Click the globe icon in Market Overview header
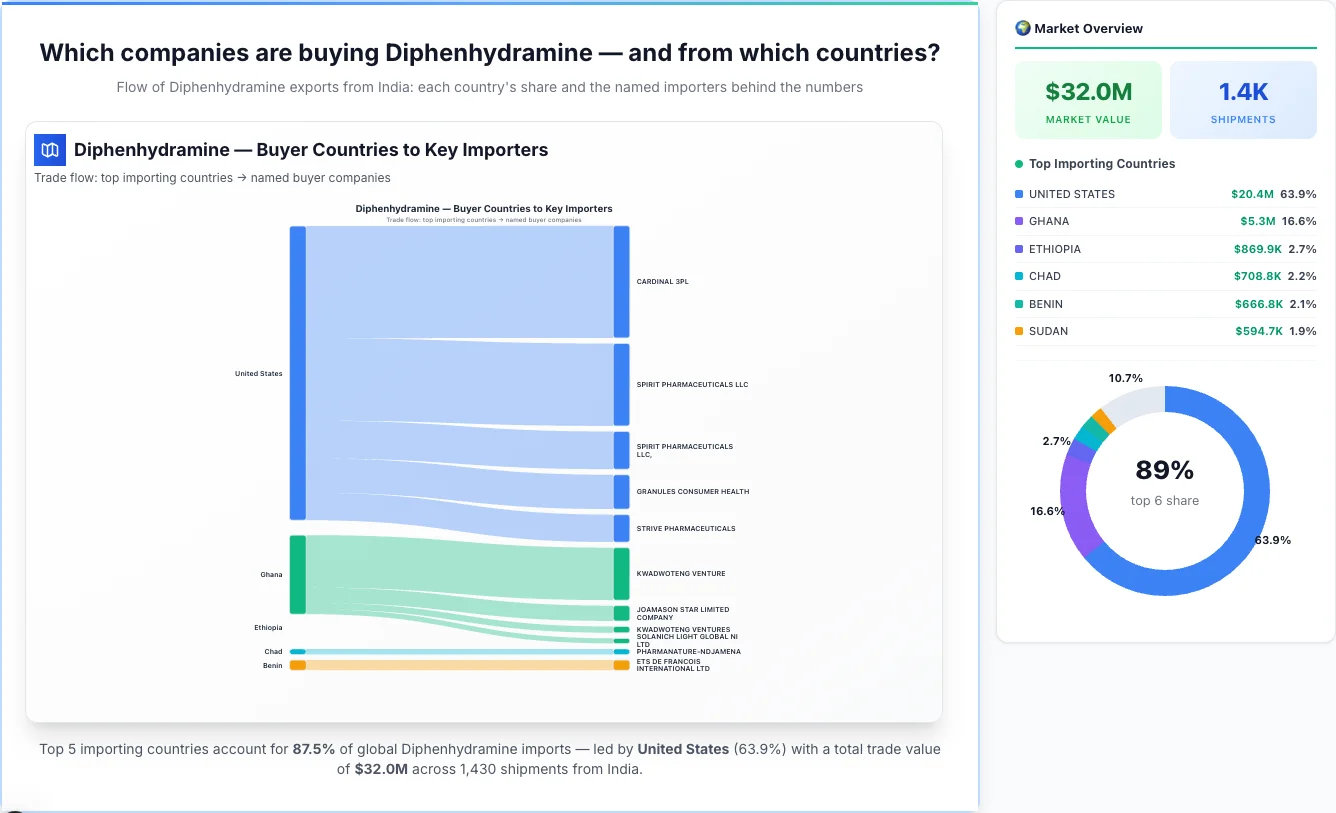This screenshot has width=1336, height=813. [1022, 27]
